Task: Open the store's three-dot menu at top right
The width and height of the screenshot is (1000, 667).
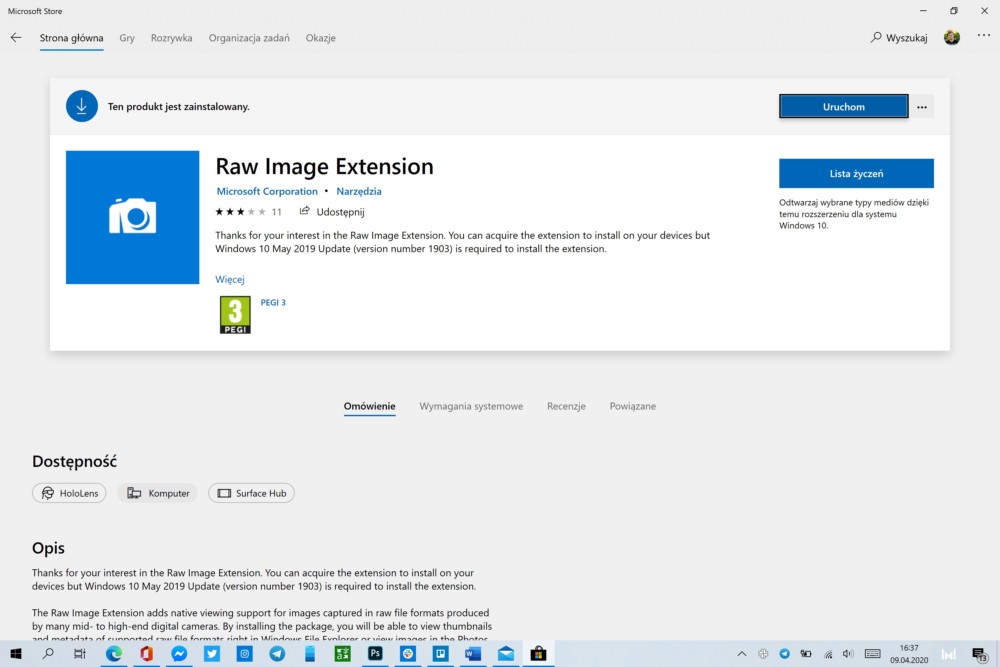Action: click(983, 36)
